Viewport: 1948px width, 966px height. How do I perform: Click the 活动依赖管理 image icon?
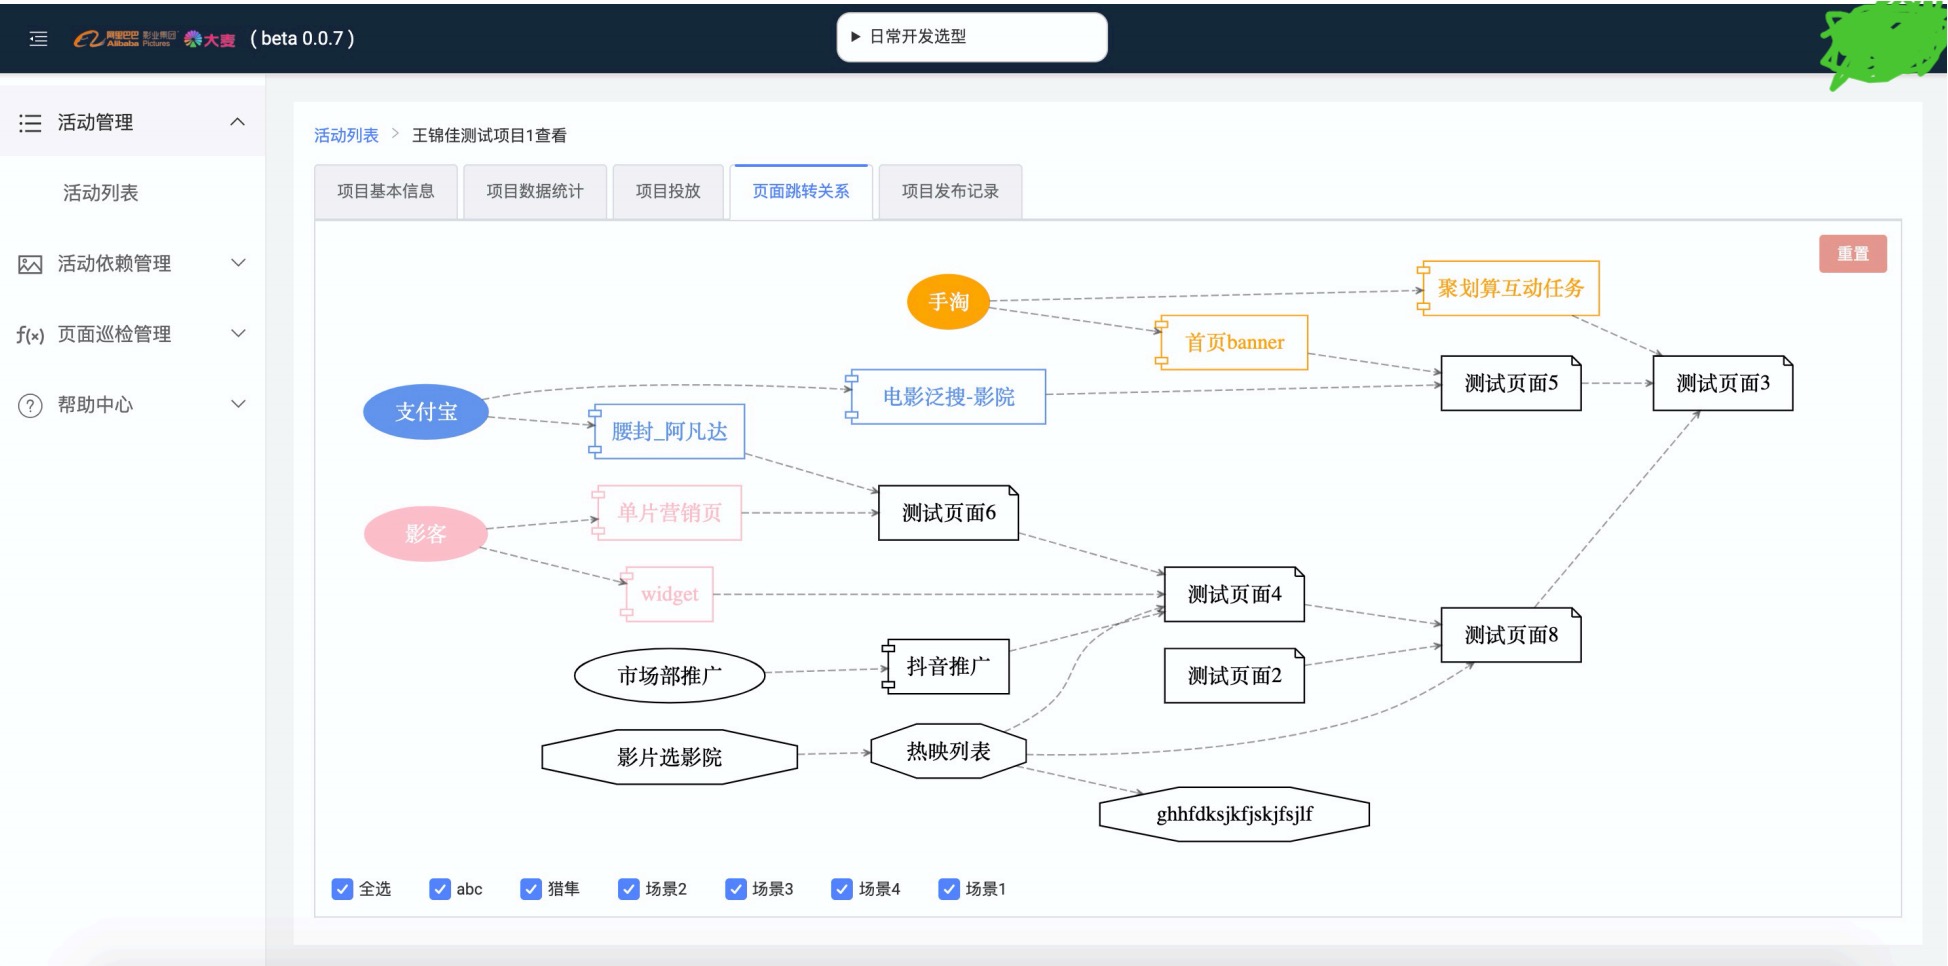click(30, 264)
